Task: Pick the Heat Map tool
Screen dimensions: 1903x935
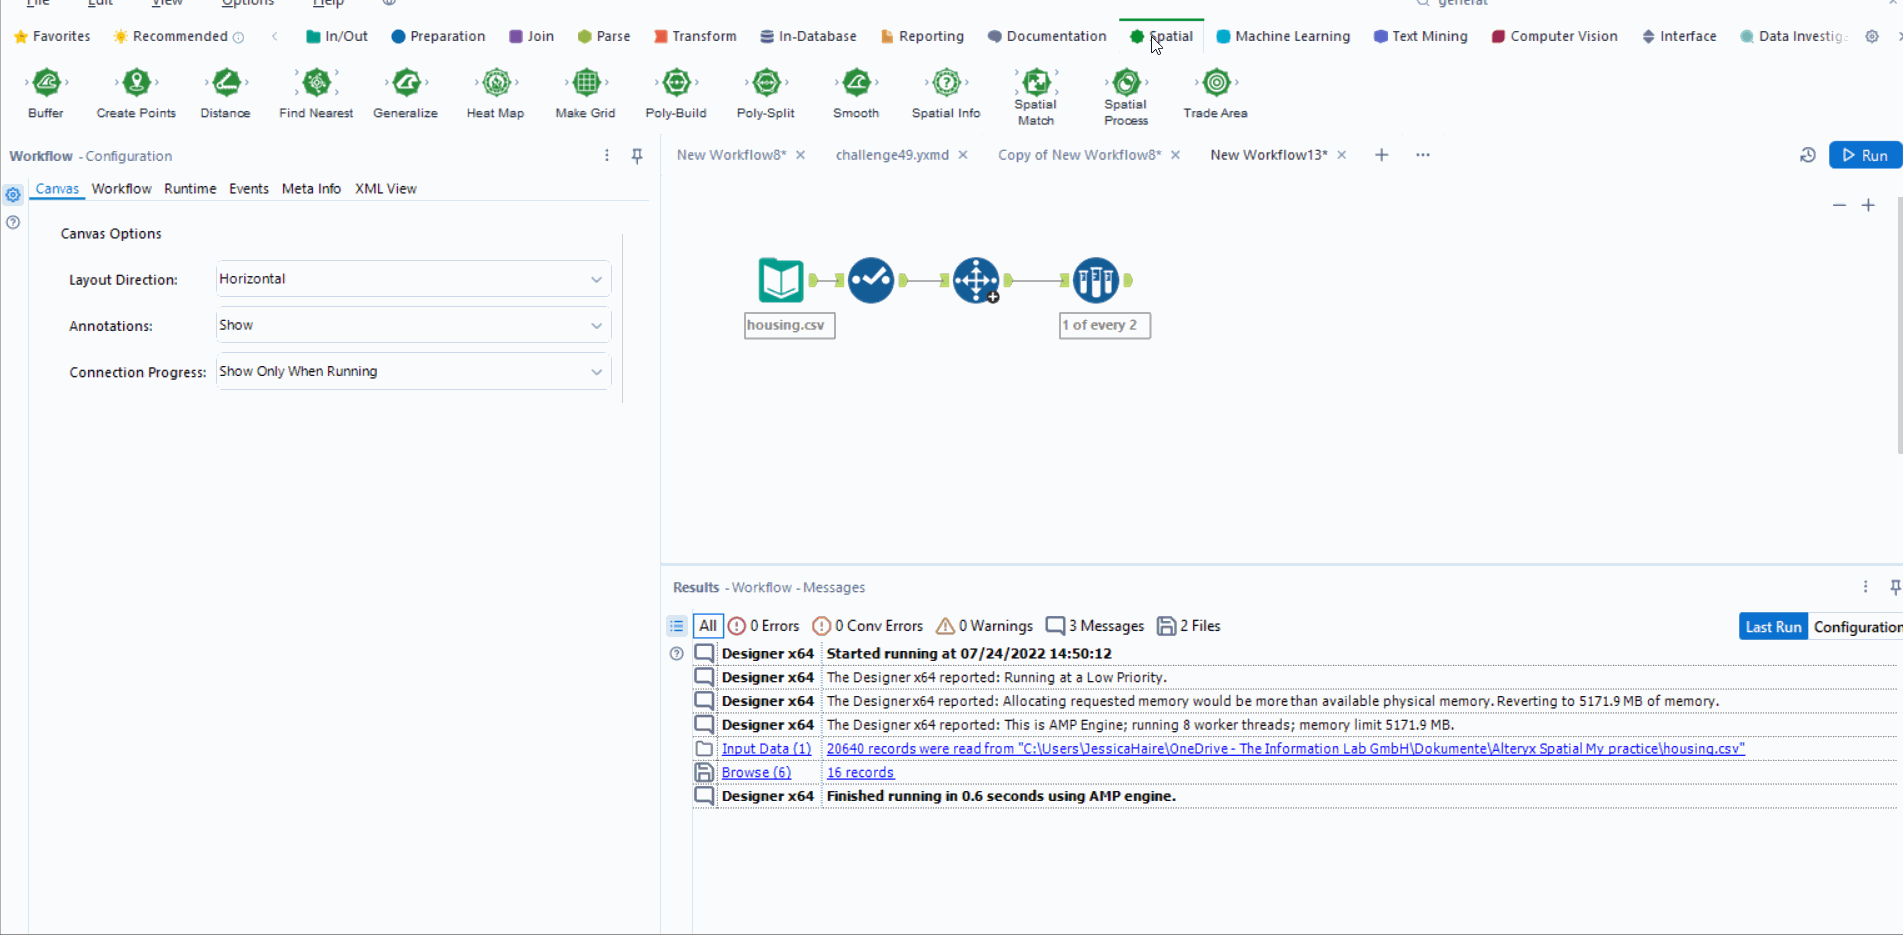Action: click(496, 83)
